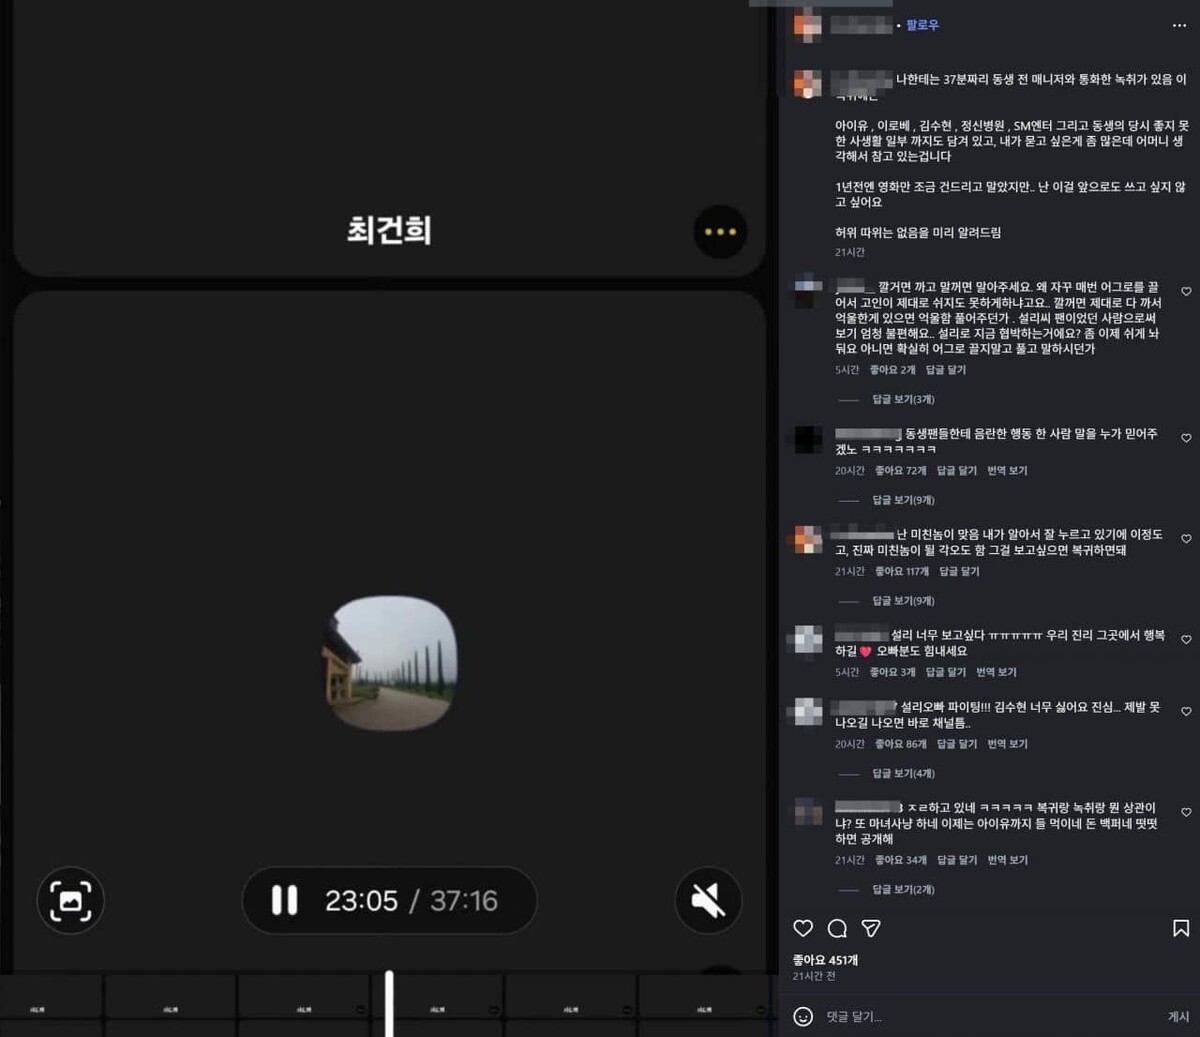Open the 좋아요 2개 likes list
This screenshot has width=1200, height=1037.
[892, 370]
